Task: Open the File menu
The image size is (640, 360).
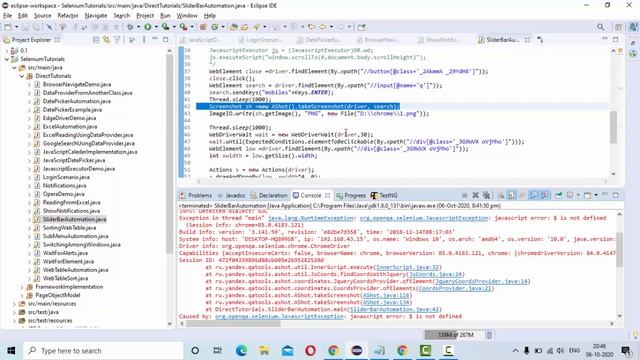Action: (x=7, y=16)
